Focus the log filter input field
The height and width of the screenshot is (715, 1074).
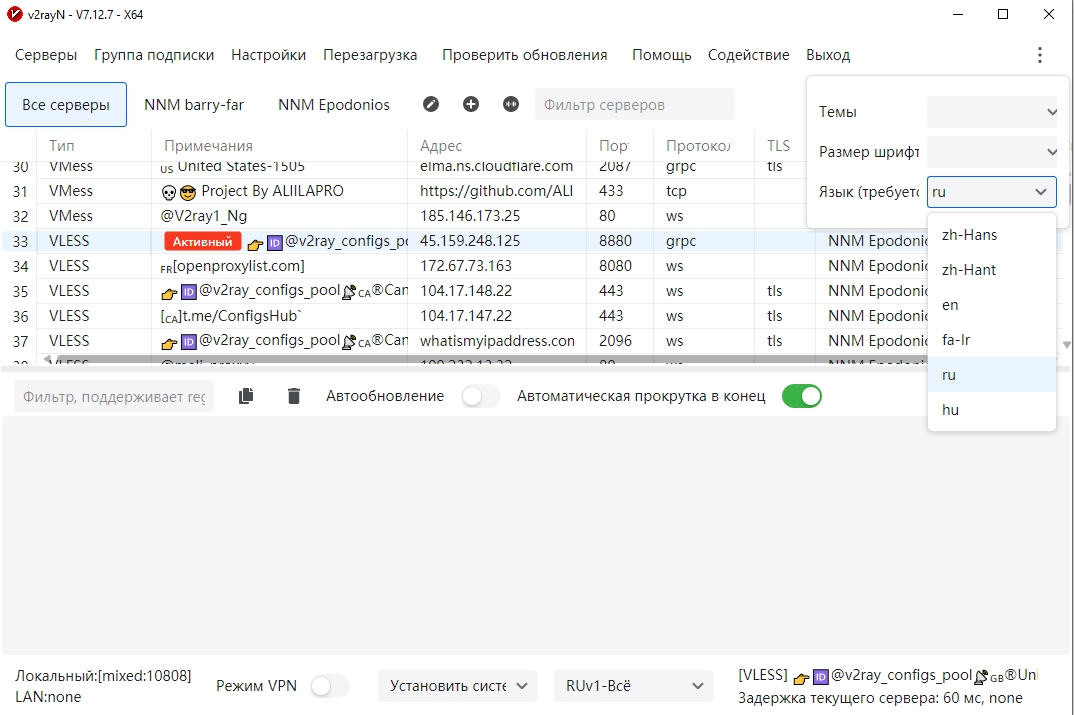(114, 397)
